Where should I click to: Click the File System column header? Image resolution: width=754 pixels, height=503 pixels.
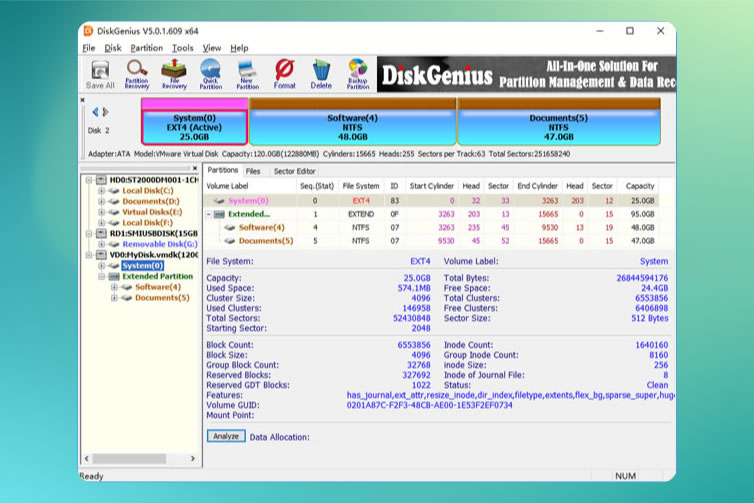tap(361, 186)
